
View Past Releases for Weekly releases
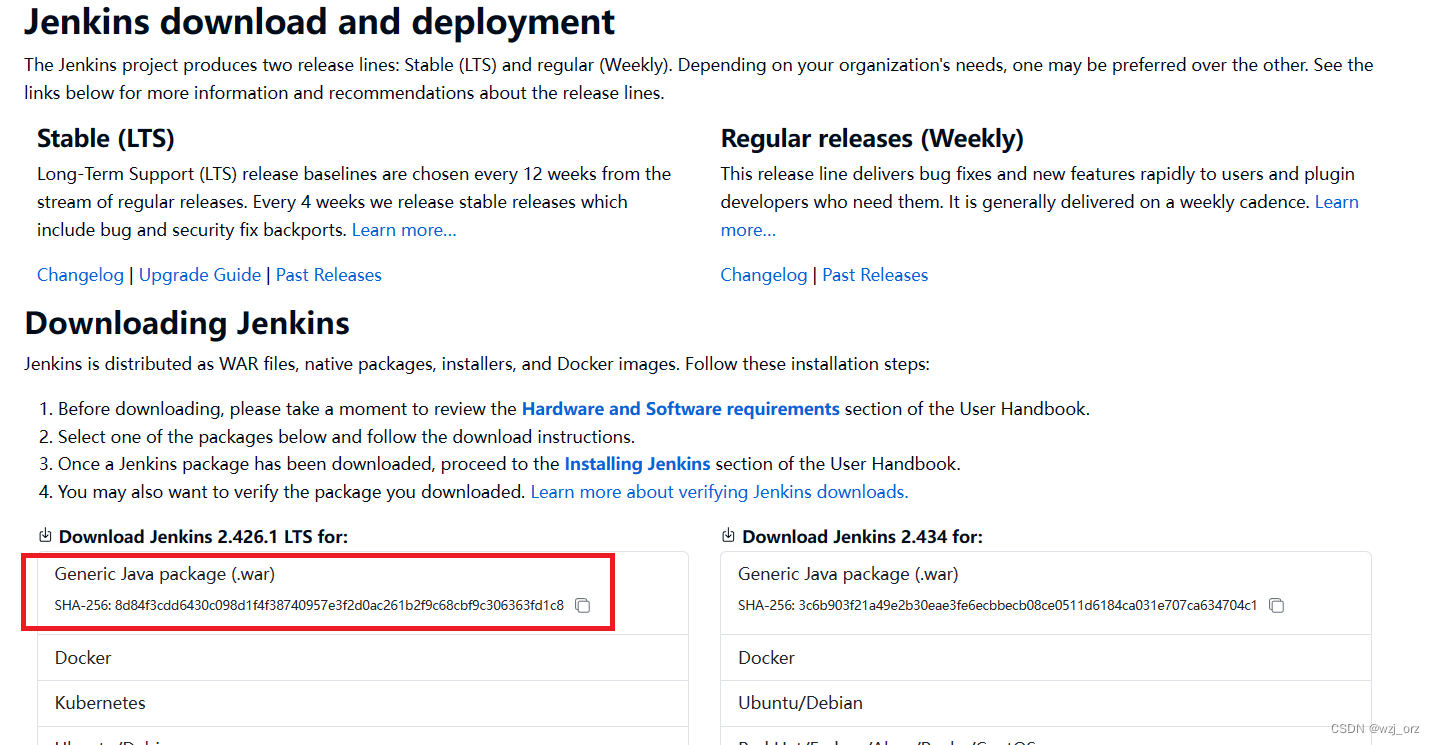pyautogui.click(x=875, y=274)
